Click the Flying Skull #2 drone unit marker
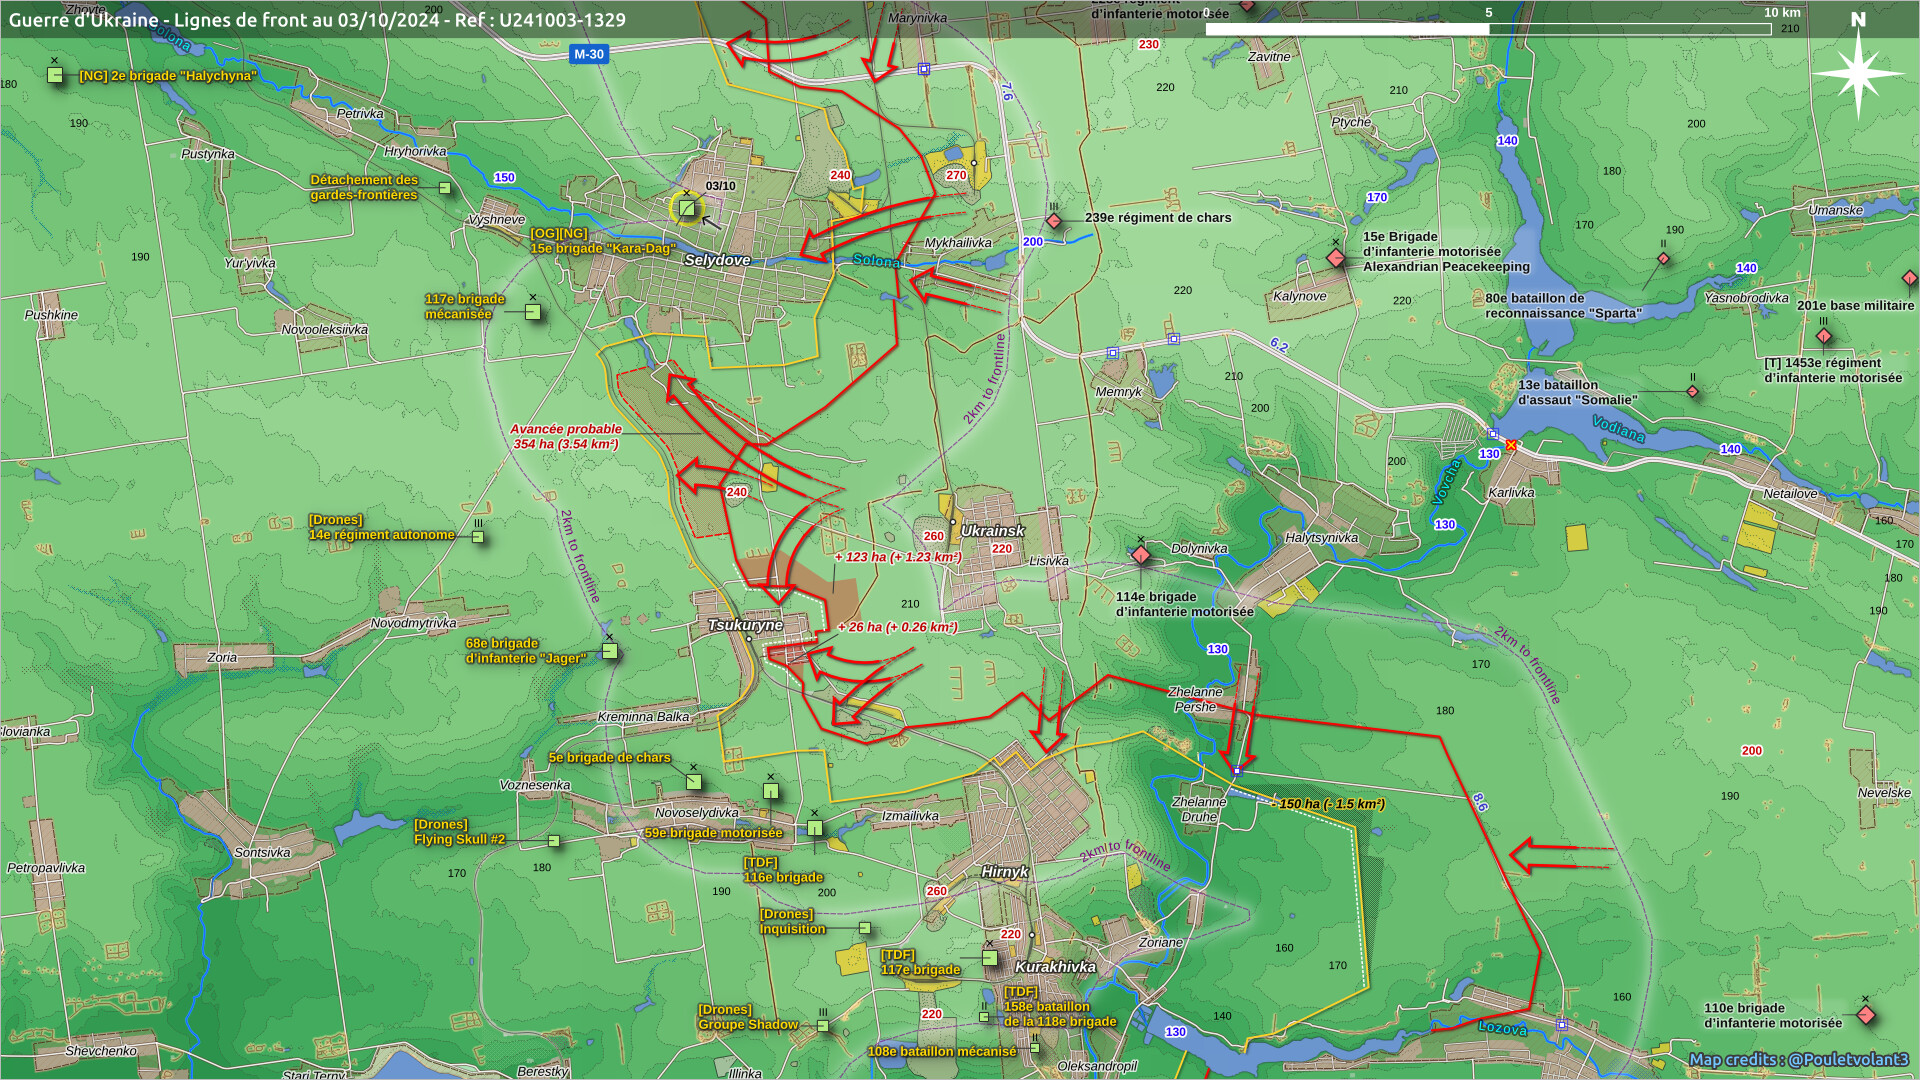Screen dimensions: 1920x1080 [x=554, y=841]
